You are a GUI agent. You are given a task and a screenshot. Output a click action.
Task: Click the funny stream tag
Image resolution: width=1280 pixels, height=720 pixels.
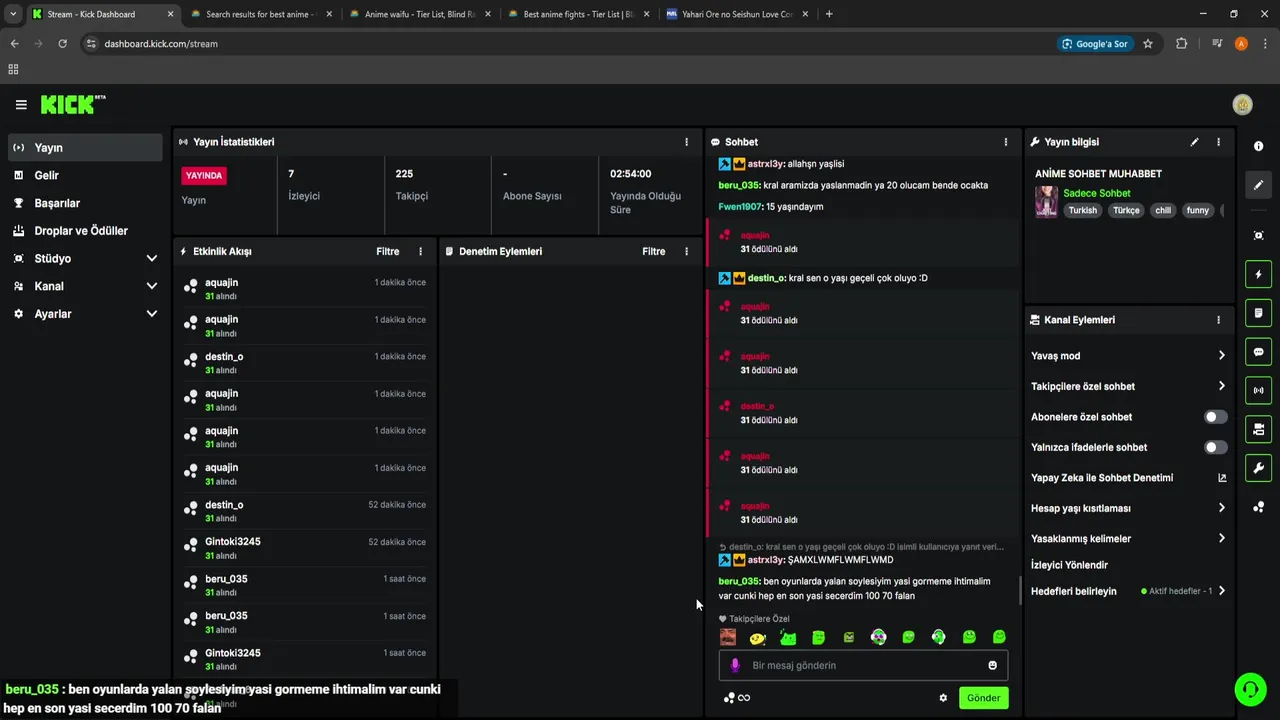[x=1198, y=210]
